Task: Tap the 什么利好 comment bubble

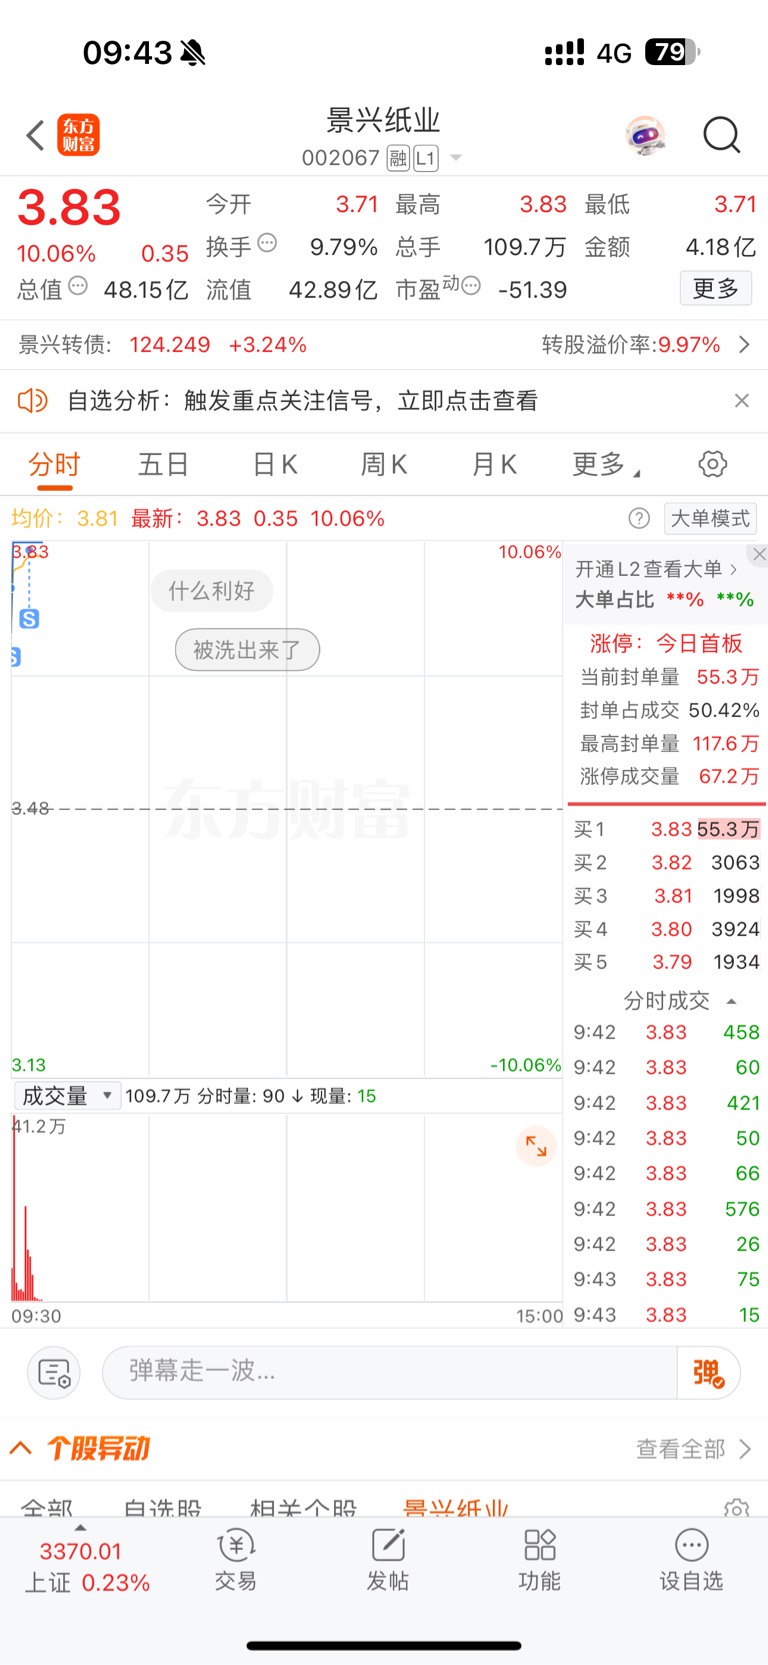Action: click(x=212, y=591)
